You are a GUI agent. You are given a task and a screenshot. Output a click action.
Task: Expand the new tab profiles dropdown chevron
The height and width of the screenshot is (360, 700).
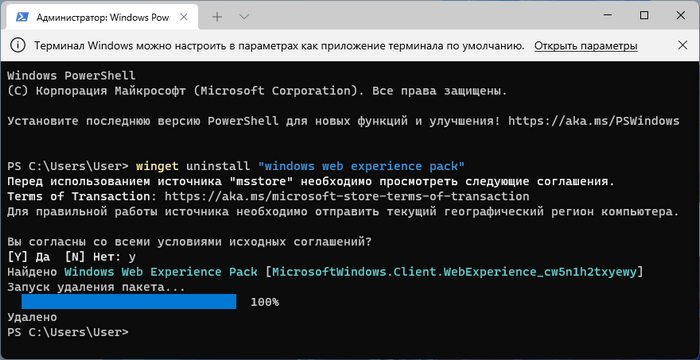(244, 17)
